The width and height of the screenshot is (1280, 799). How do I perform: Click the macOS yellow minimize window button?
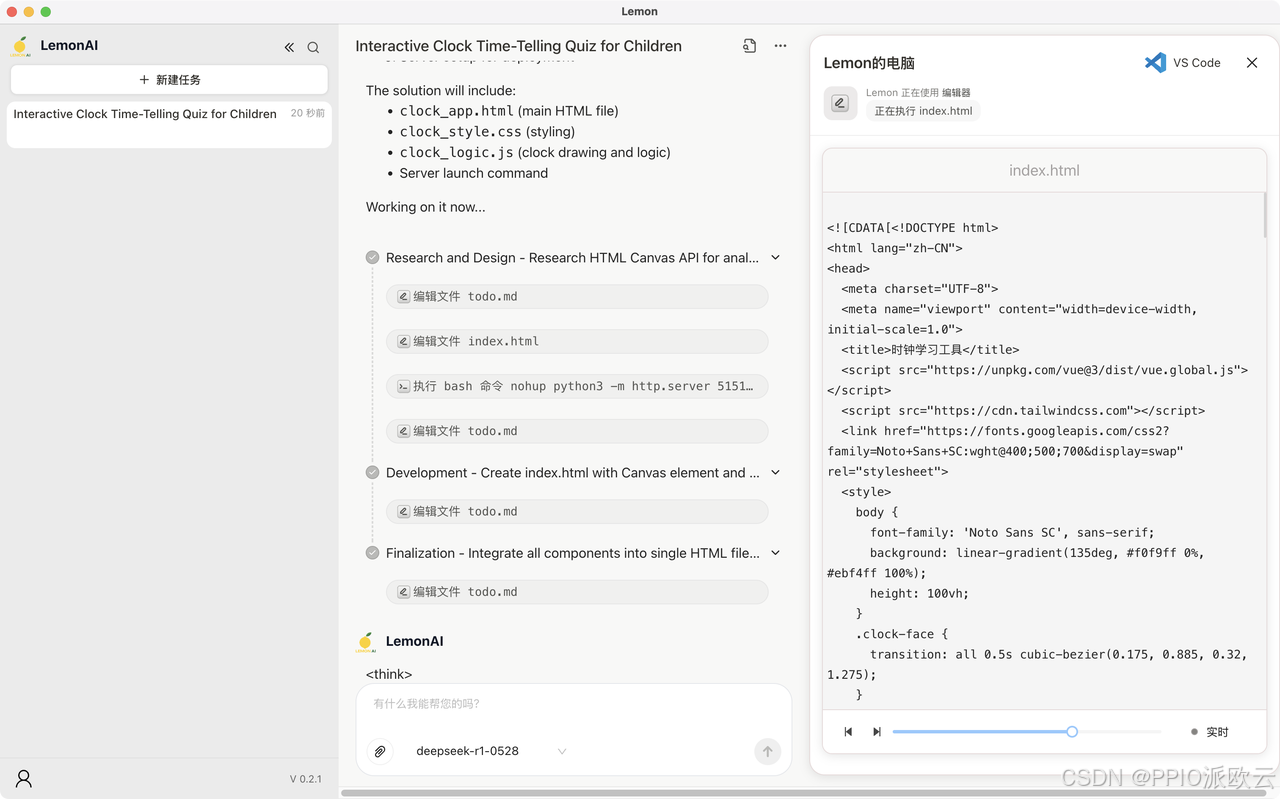(29, 12)
